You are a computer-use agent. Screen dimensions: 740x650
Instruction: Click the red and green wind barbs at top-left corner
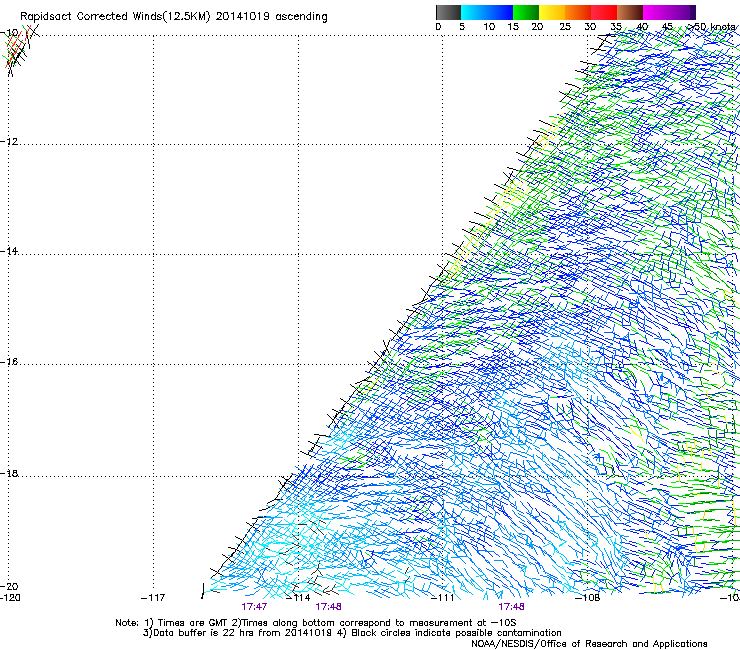[20, 50]
